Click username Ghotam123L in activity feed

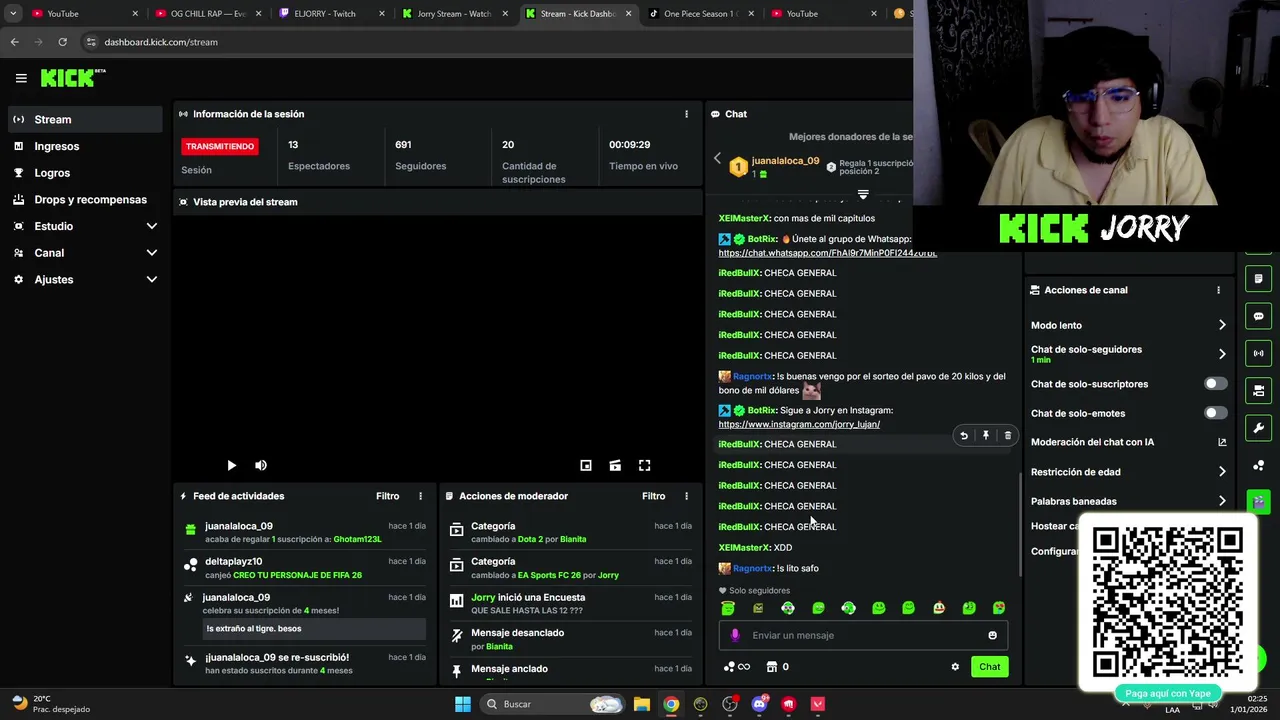point(357,539)
